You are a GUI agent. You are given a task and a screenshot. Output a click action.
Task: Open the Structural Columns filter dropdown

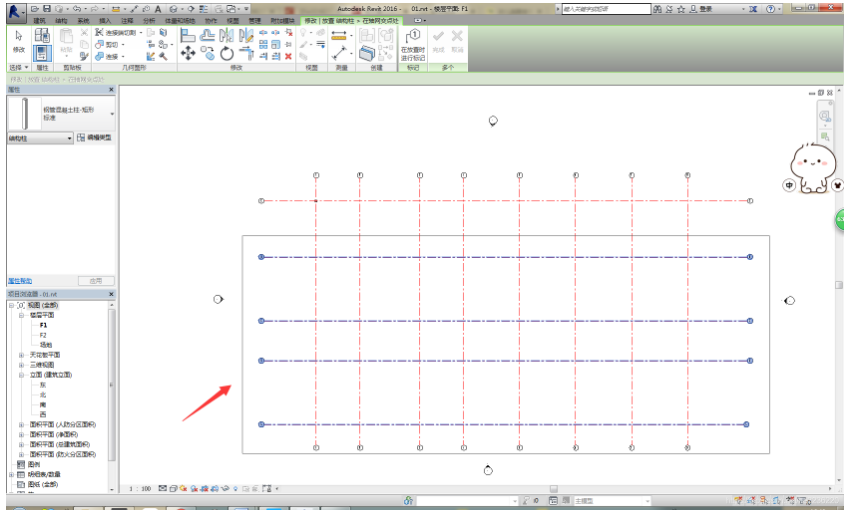tap(40, 138)
